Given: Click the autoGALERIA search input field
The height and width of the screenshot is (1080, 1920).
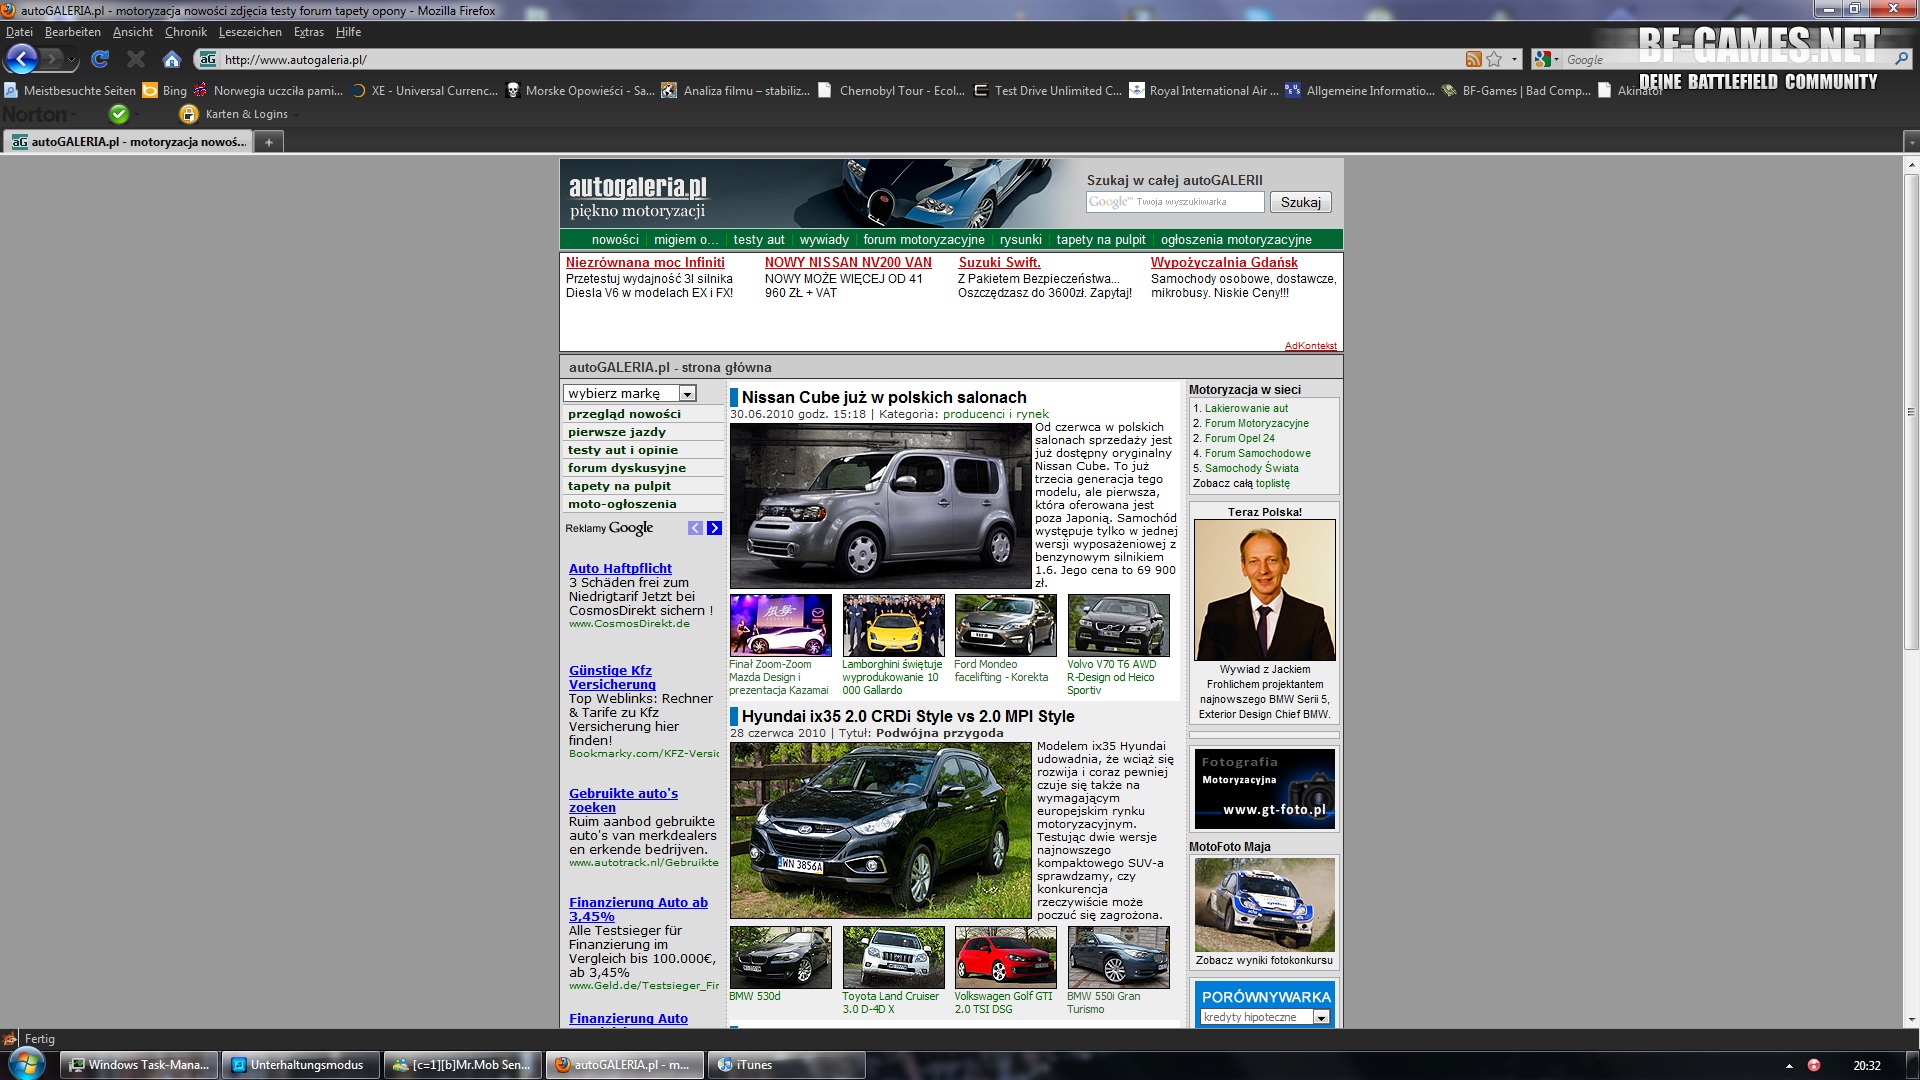Looking at the screenshot, I should tap(1175, 202).
